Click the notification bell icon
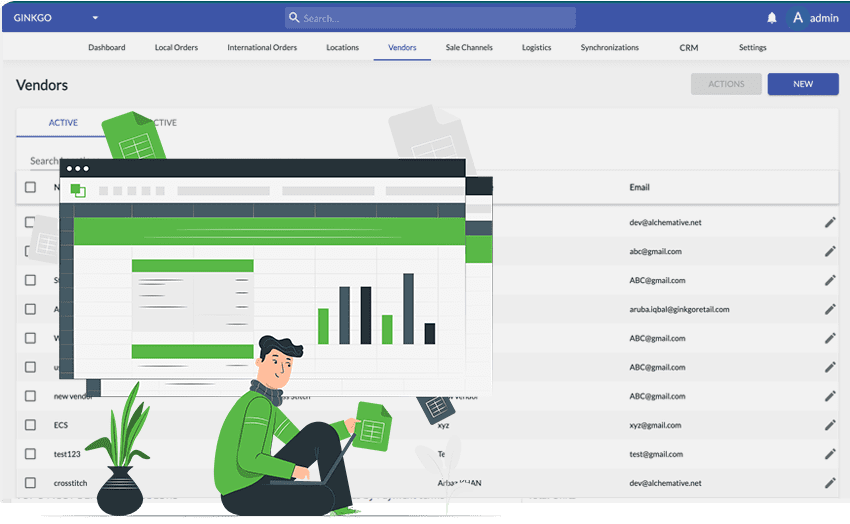The height and width of the screenshot is (524, 850). click(771, 18)
